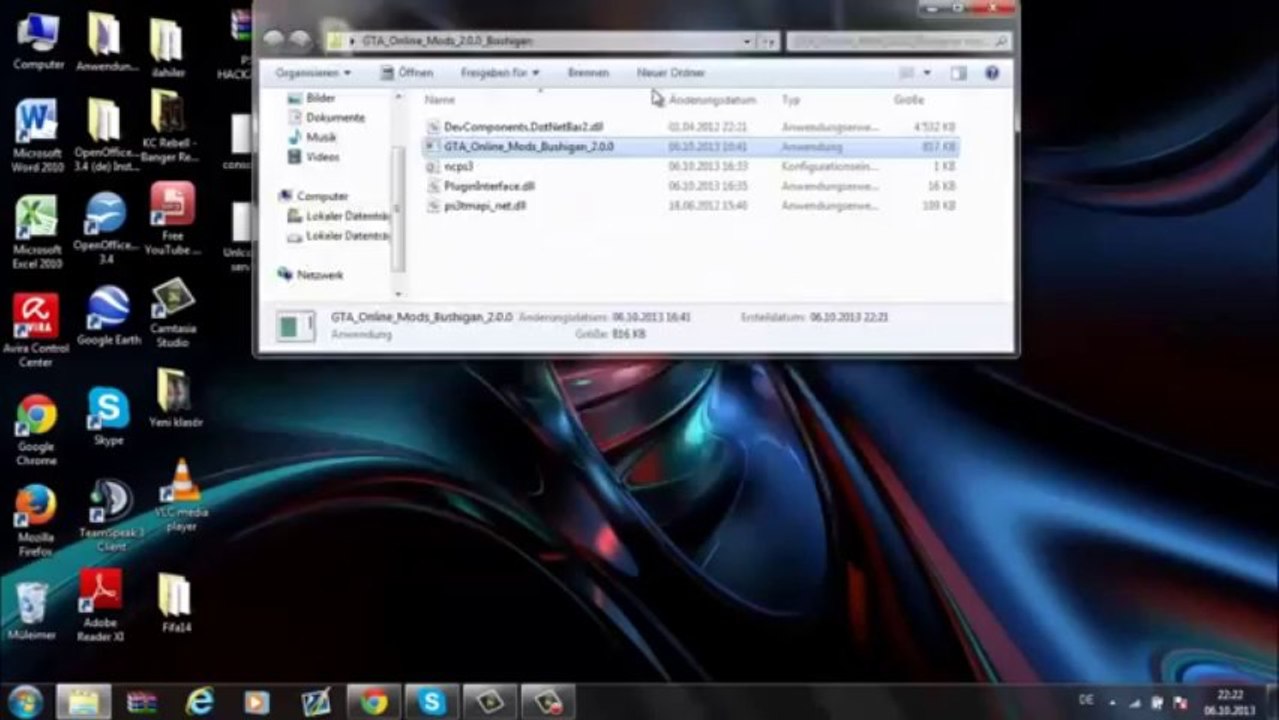
Task: Sort by Name column header
Action: coord(439,100)
